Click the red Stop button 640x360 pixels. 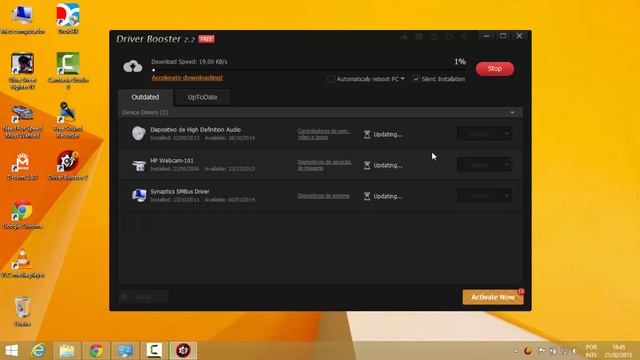(495, 69)
